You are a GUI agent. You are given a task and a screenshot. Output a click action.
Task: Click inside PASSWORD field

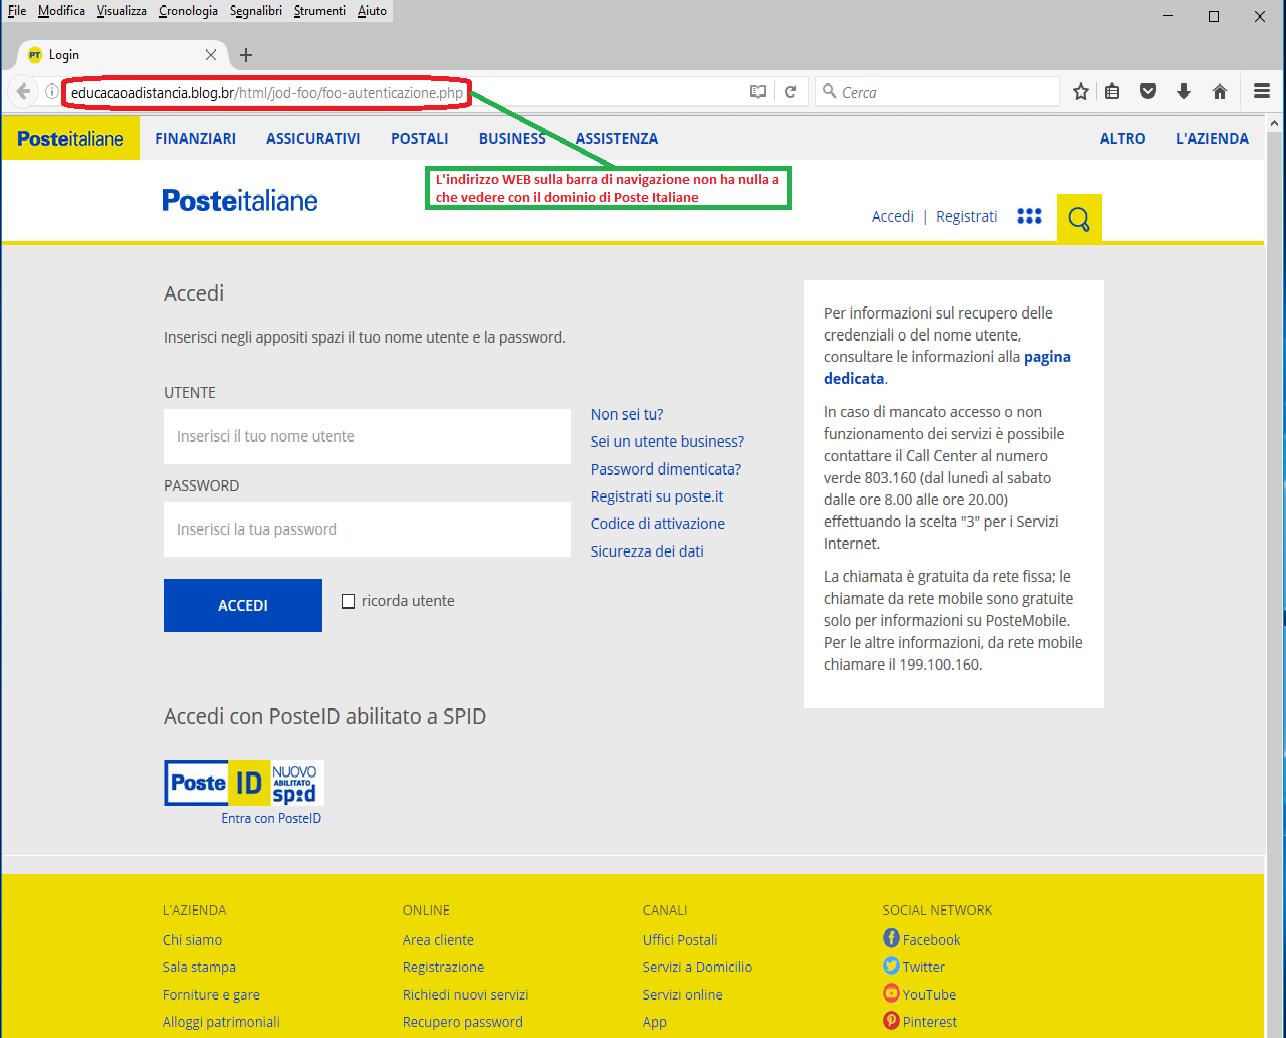click(x=367, y=529)
